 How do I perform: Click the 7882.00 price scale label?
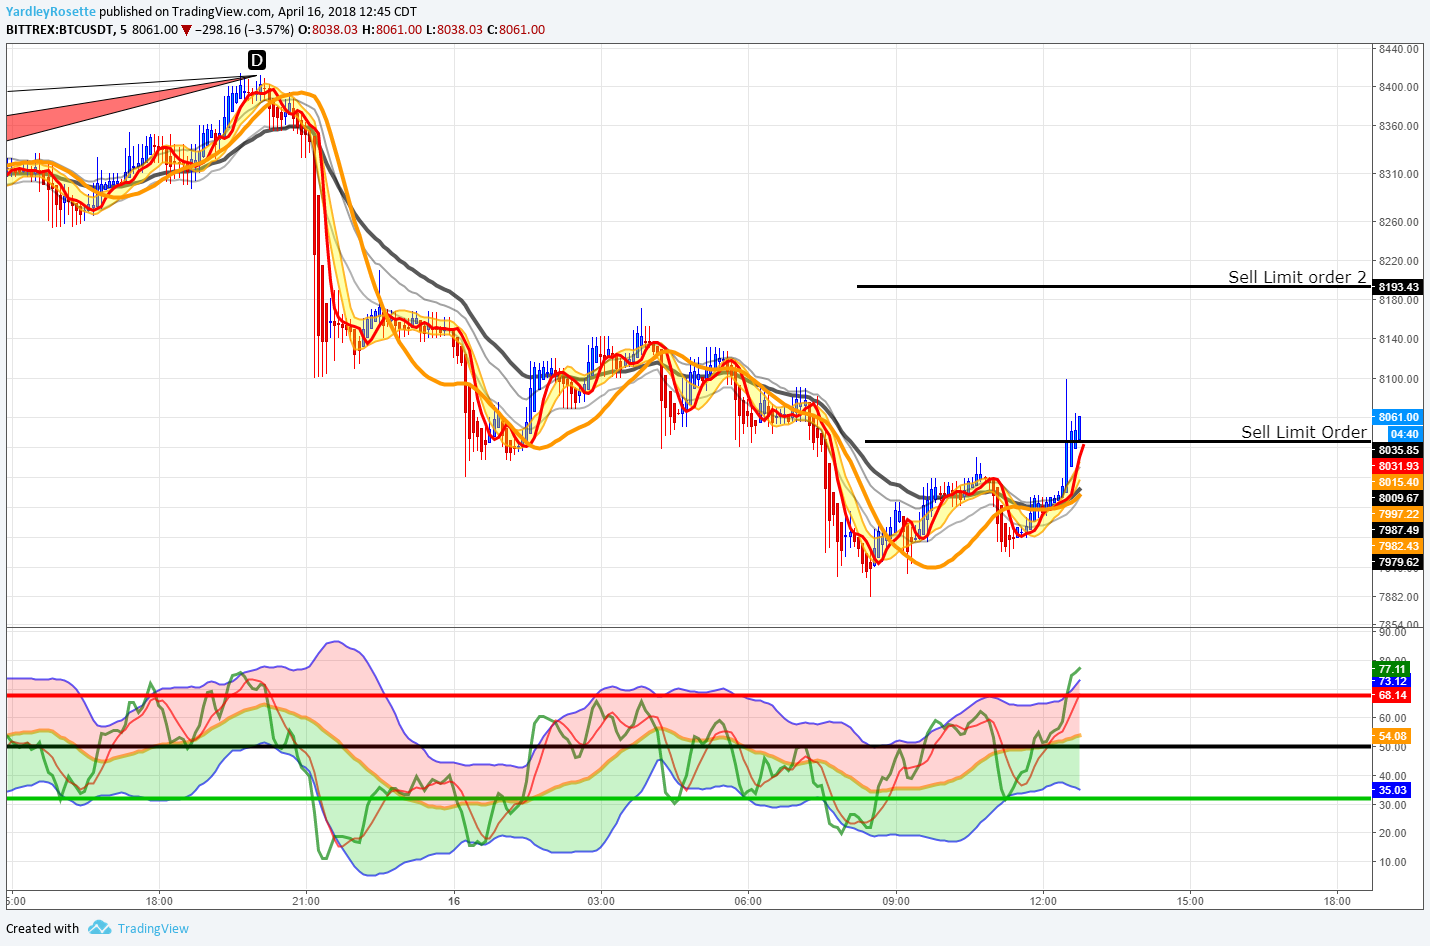tap(1398, 597)
